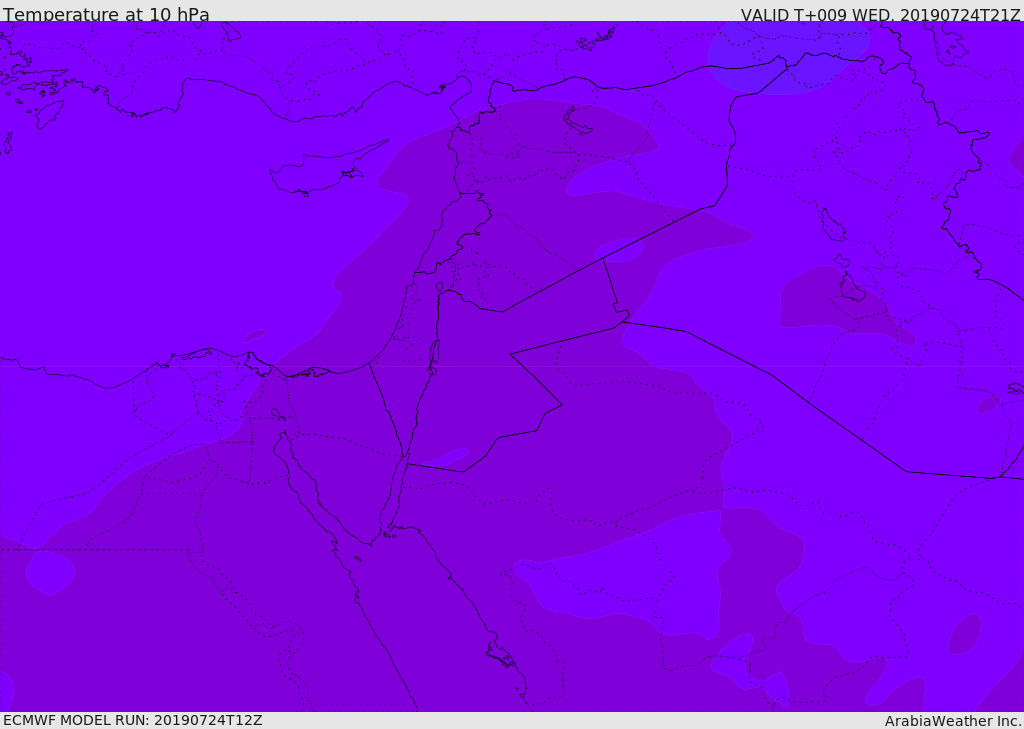Click the 'Temperature at 10 hPa' title text
1024x729 pixels.
click(106, 14)
